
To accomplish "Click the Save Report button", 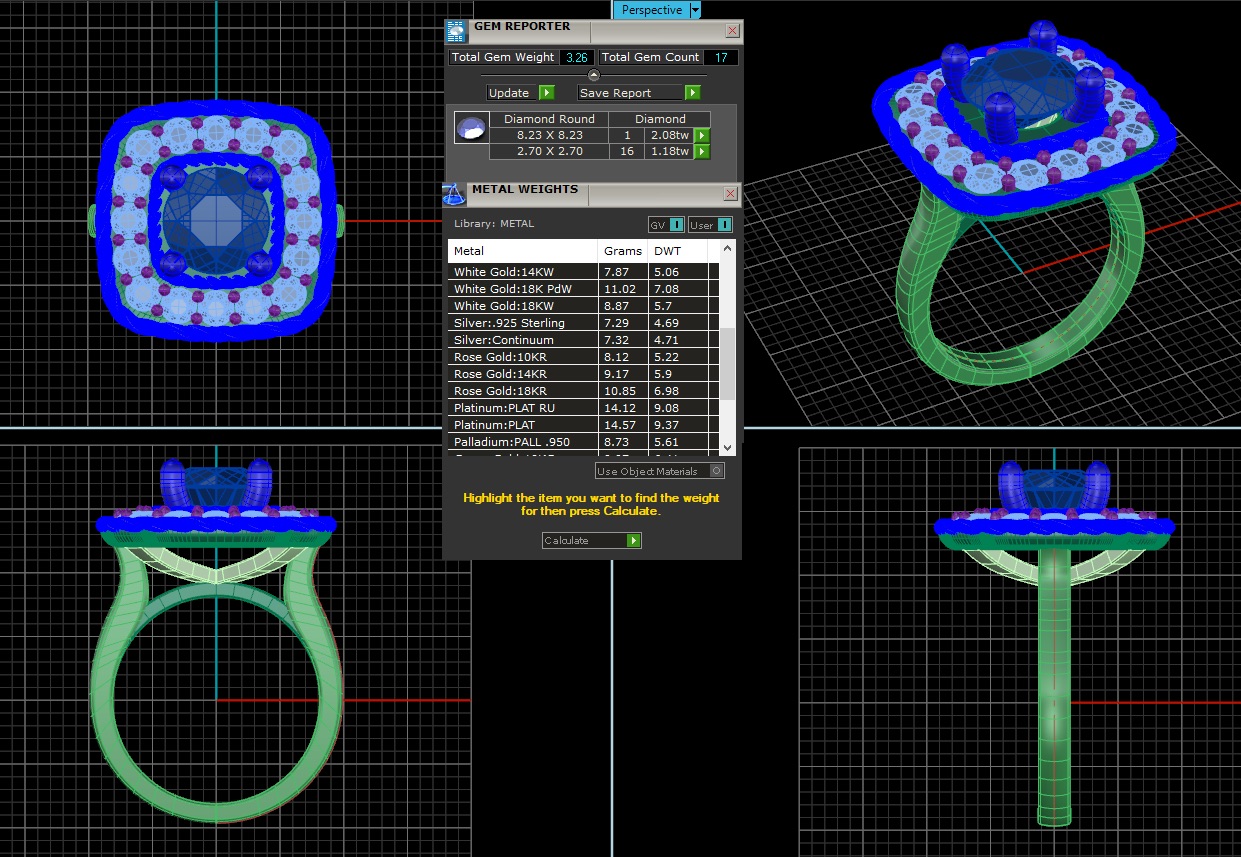I will coord(639,93).
